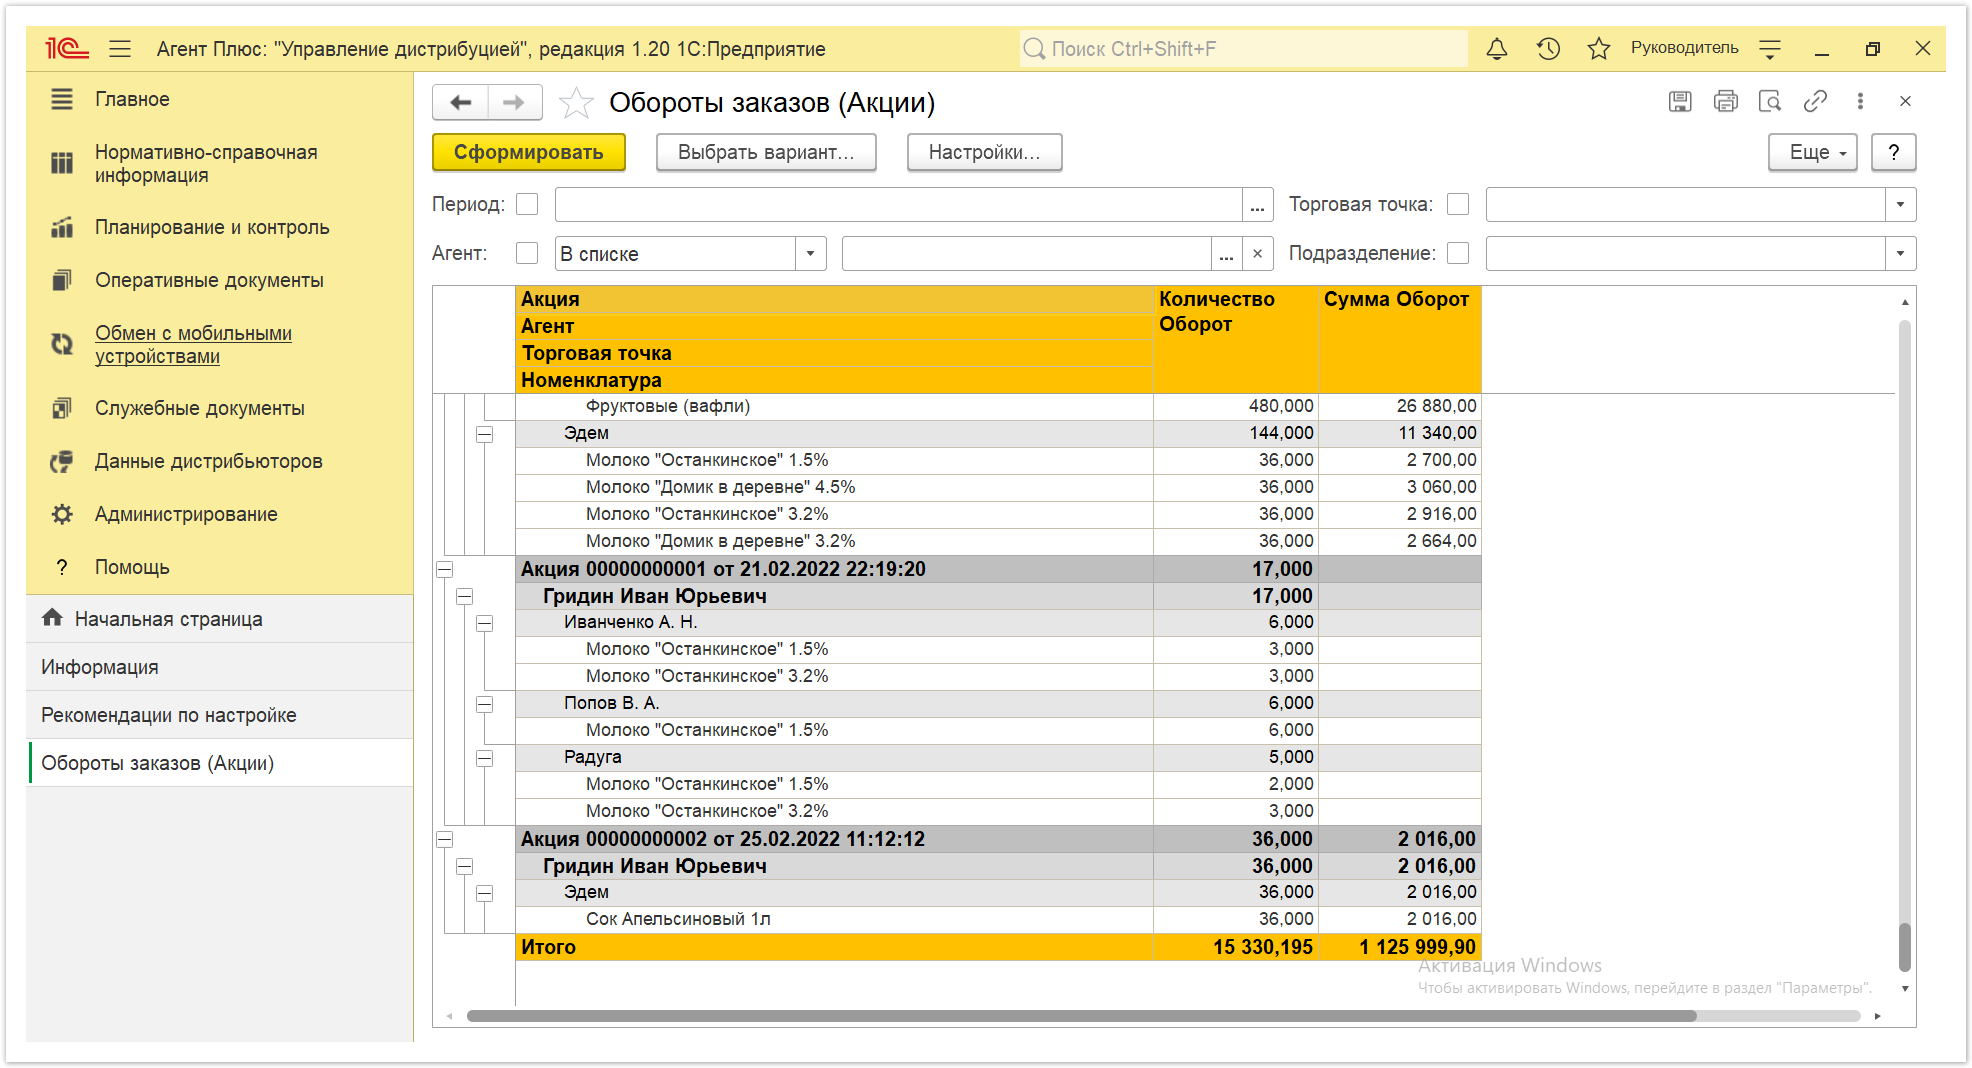
Task: Open Планирование и контроль section
Action: [212, 227]
